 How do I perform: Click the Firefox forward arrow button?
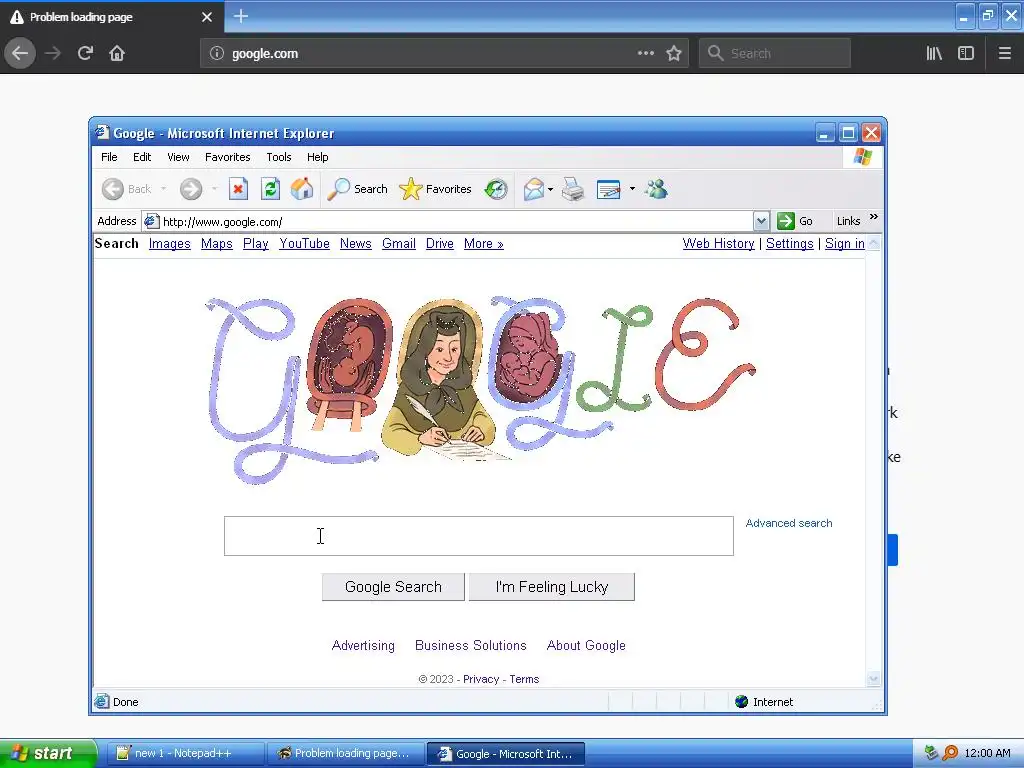[x=53, y=53]
